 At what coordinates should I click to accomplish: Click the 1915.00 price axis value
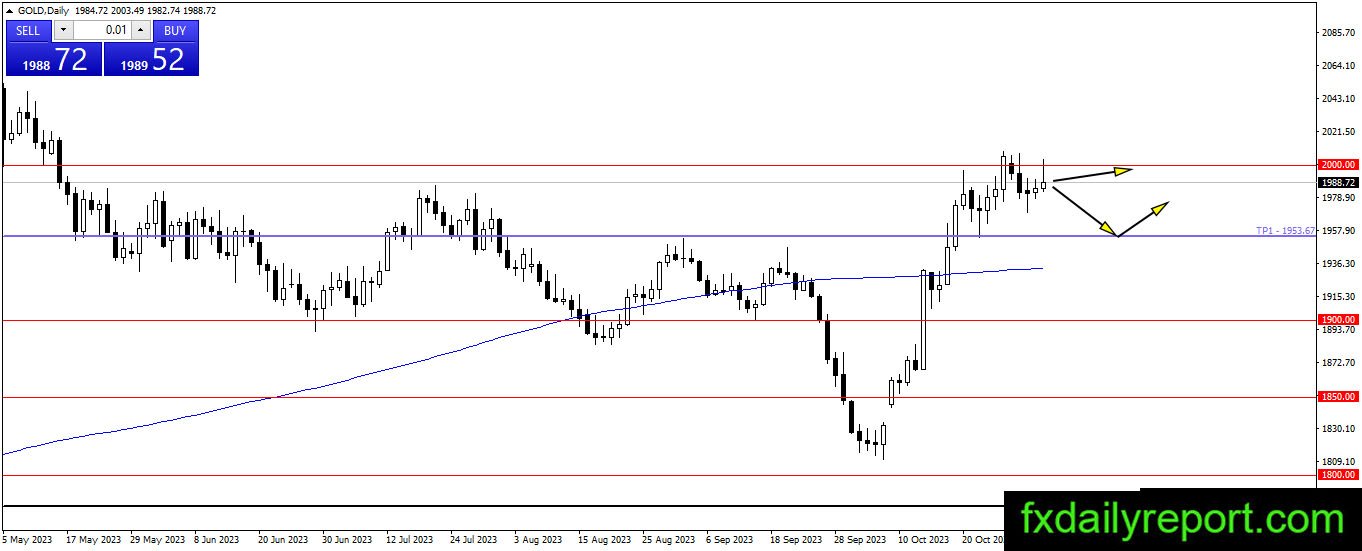(1337, 297)
